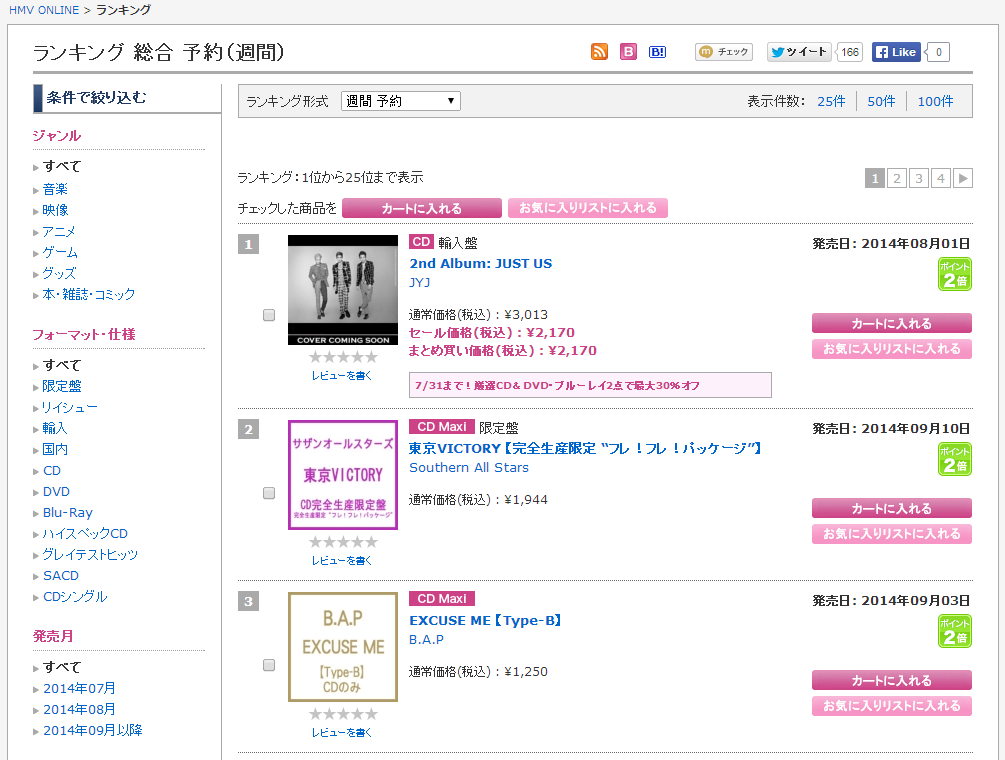
Task: Click the blue Hatena B! bookmark icon
Action: pos(657,52)
